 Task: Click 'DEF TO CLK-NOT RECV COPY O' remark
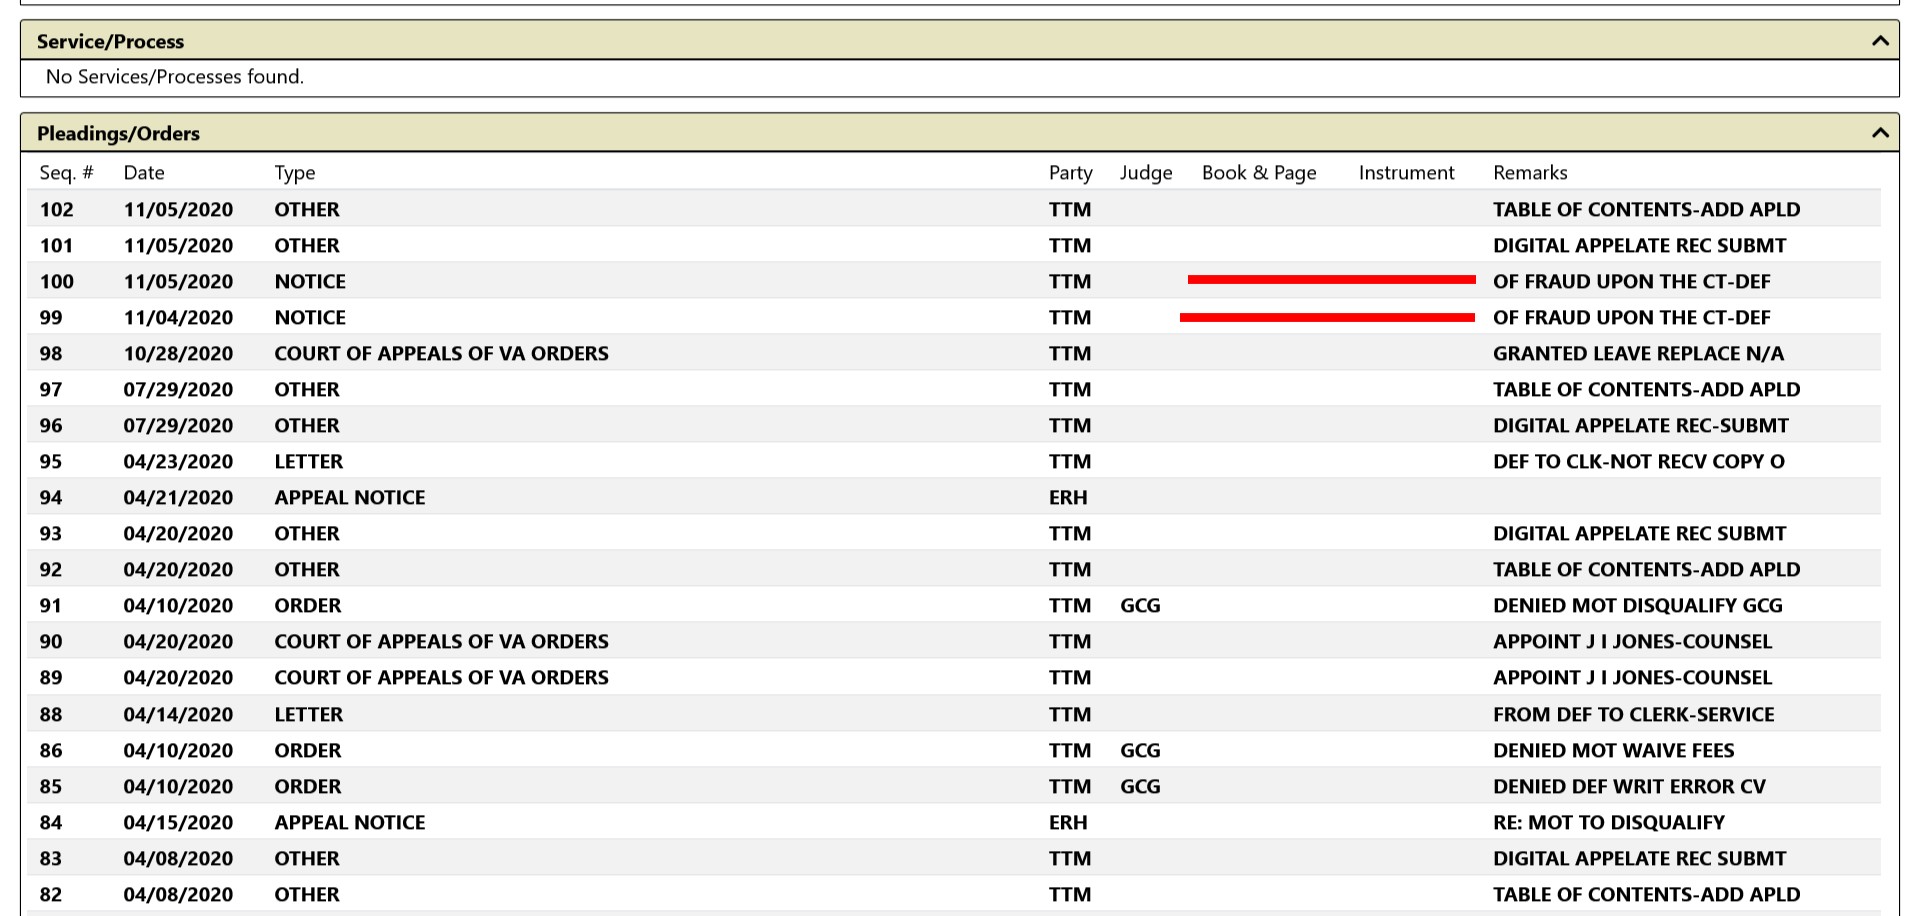point(1639,461)
